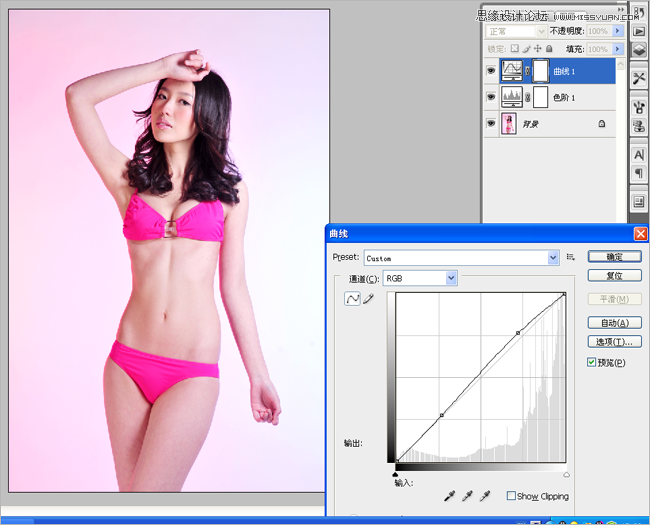The image size is (650, 525).
Task: Select the 色阶 1 layer mask thumbnail
Action: tap(541, 97)
